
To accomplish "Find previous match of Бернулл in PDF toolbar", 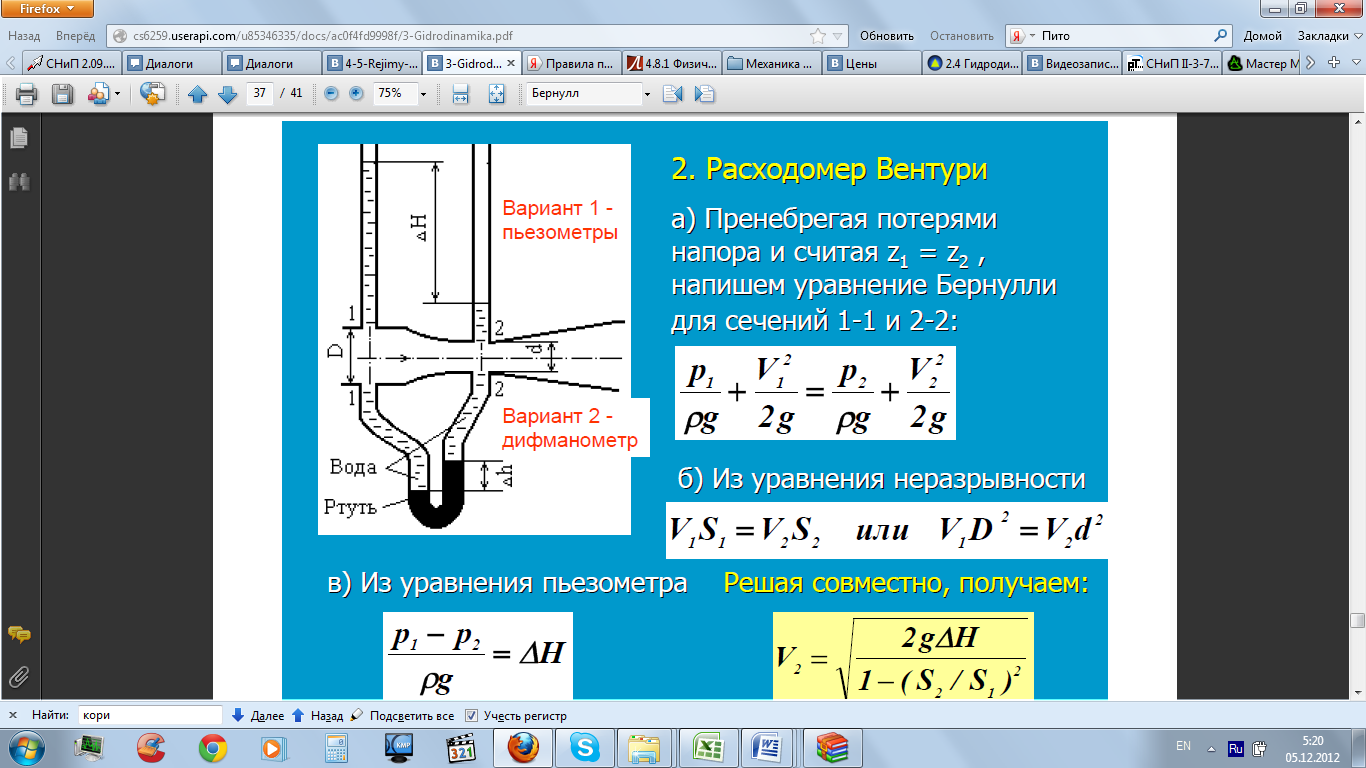I will coord(672,94).
